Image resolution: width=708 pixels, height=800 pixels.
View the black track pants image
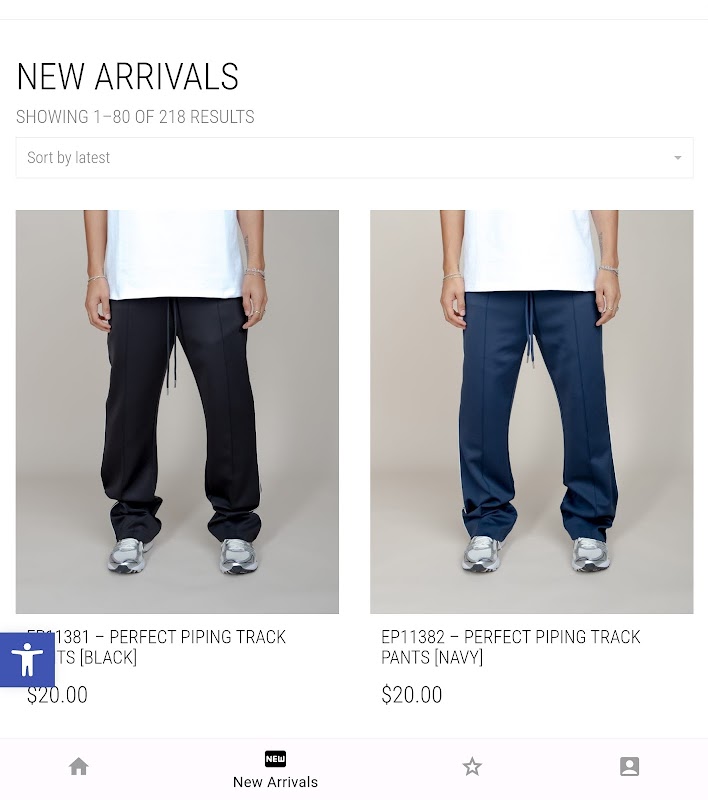[x=177, y=412]
